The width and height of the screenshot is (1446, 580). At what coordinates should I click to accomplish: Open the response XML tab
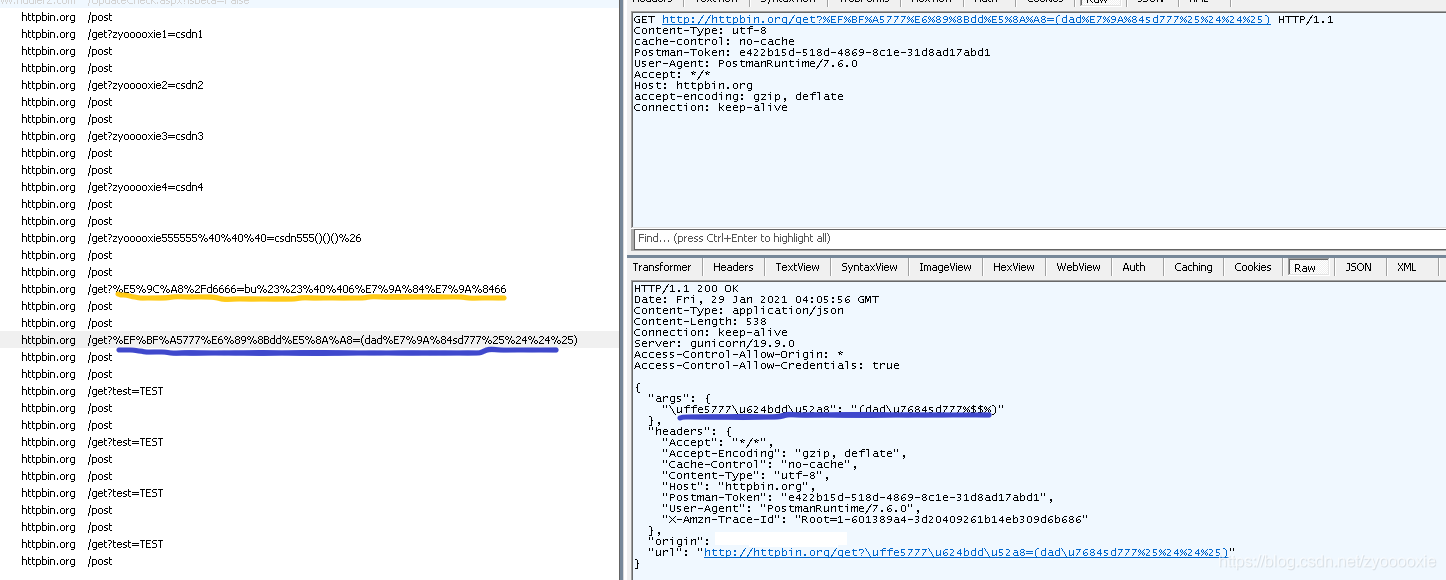tap(1406, 267)
